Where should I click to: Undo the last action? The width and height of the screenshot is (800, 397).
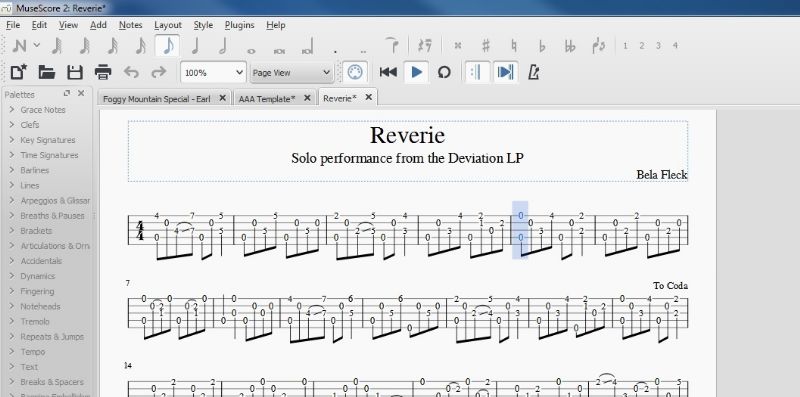click(x=131, y=72)
